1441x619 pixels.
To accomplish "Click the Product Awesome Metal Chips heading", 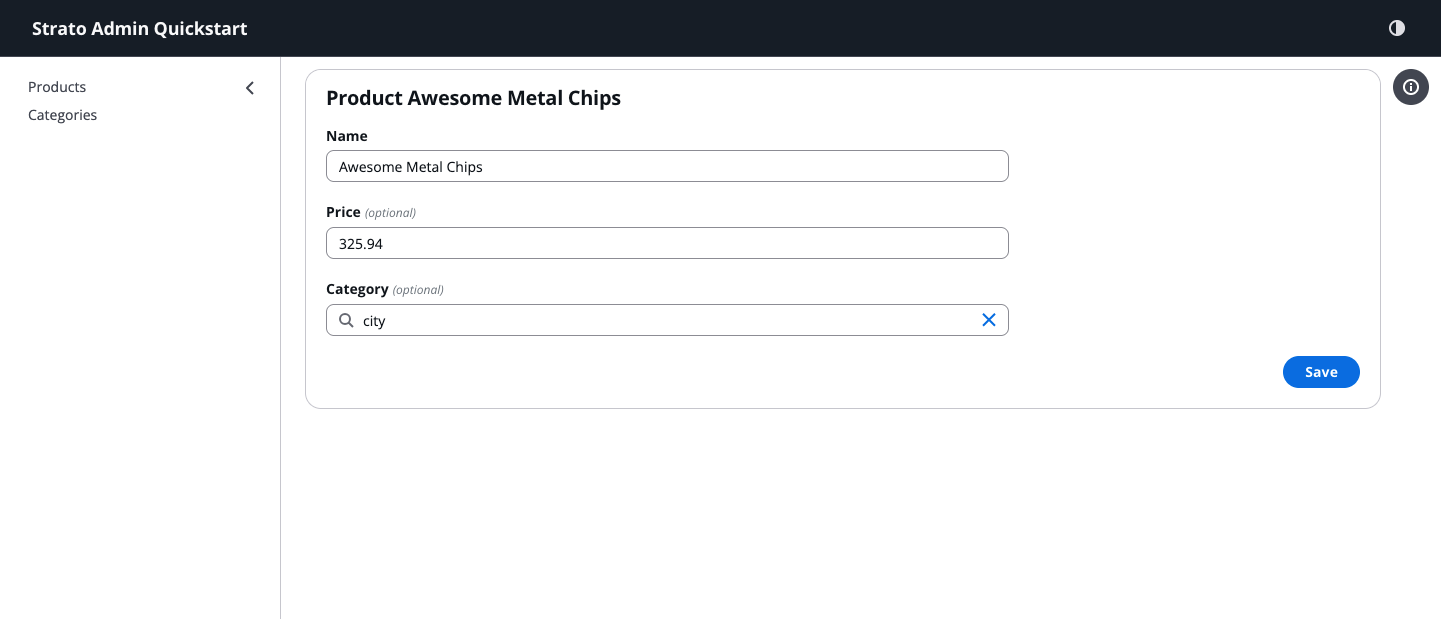I will point(473,98).
